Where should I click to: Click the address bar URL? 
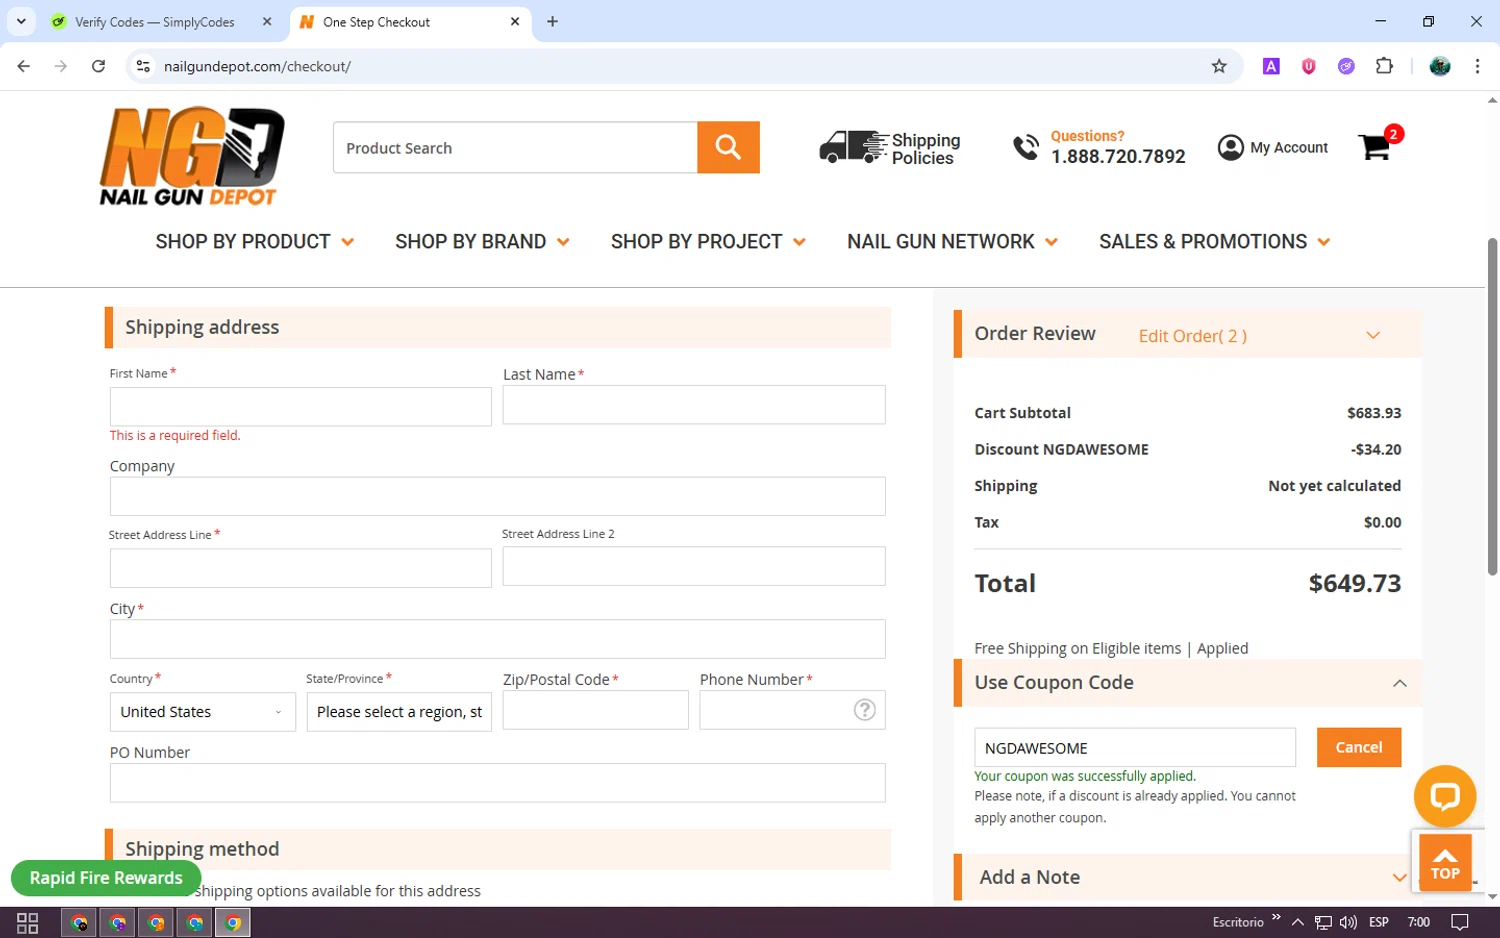(257, 66)
